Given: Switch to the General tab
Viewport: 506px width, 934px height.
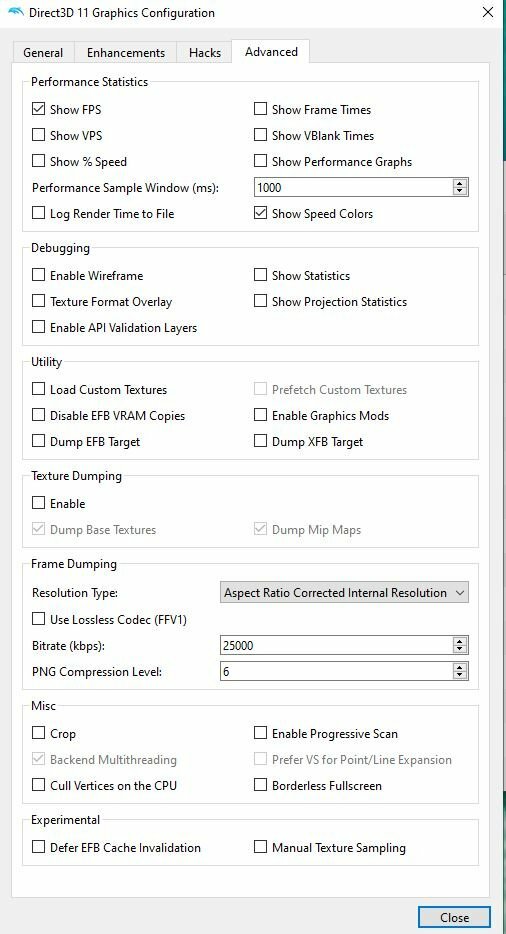Looking at the screenshot, I should click(x=43, y=52).
